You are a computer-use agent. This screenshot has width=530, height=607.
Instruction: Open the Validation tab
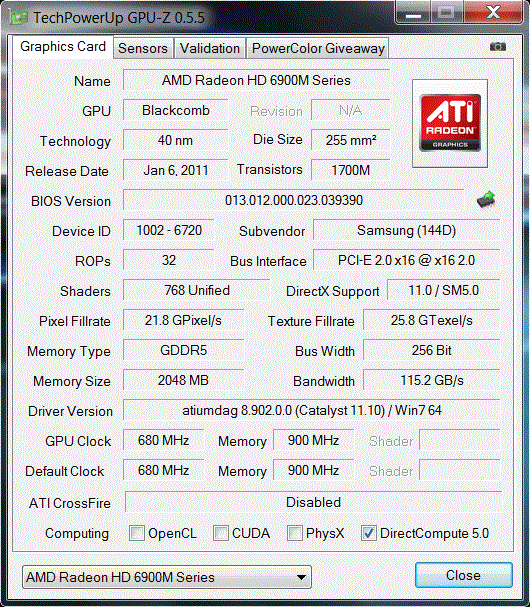[210, 48]
